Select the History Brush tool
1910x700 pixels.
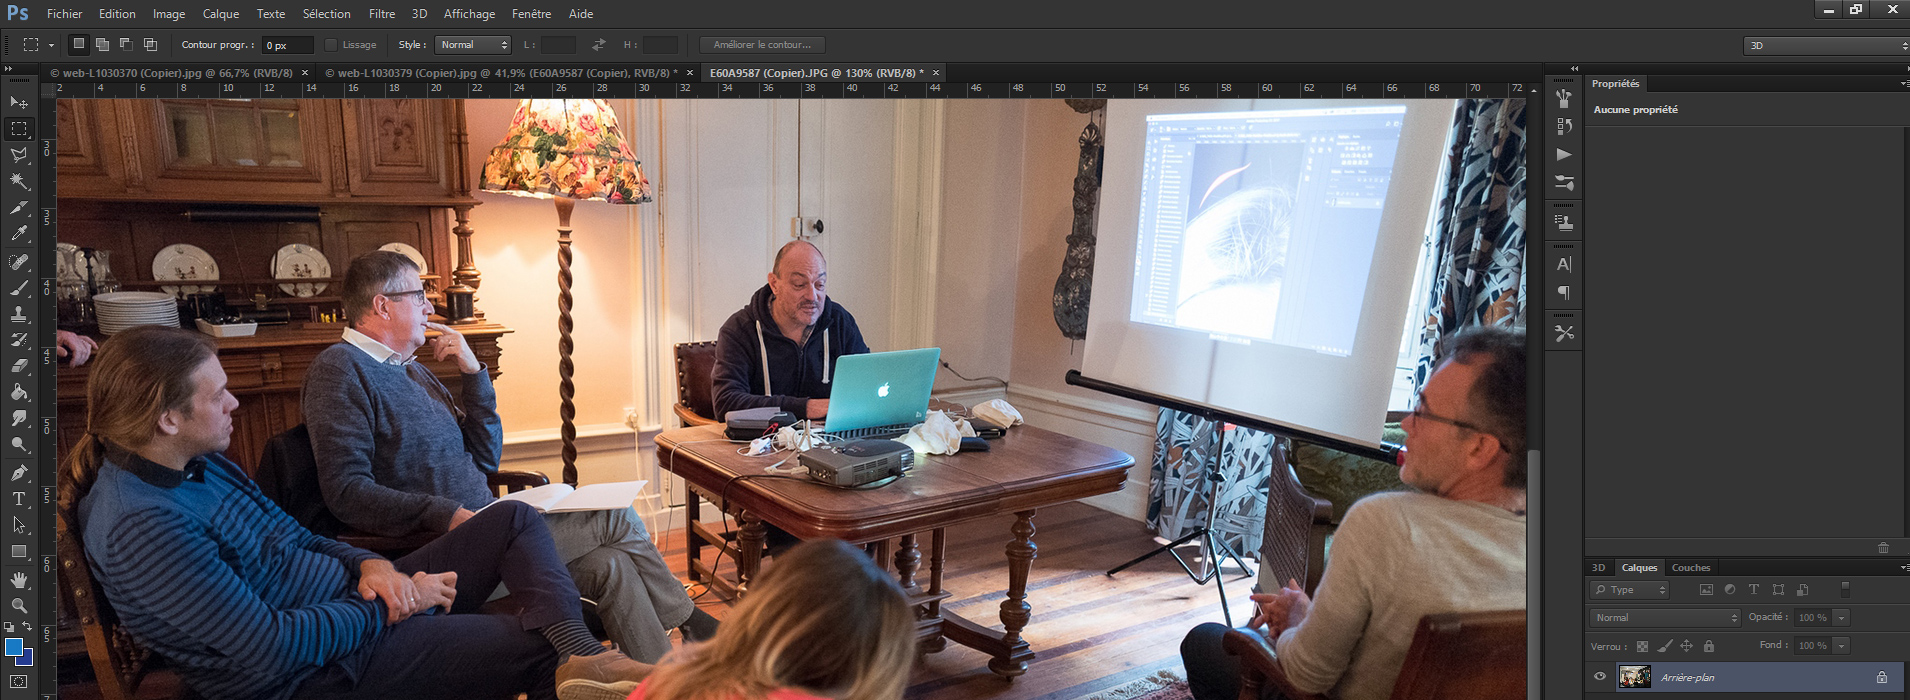point(19,340)
